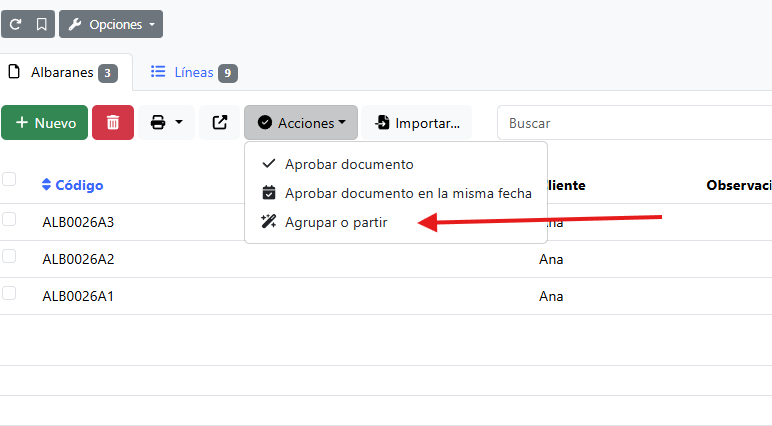This screenshot has width=772, height=426.
Task: Check the ALB0026A1 row checkbox
Action: click(x=9, y=293)
